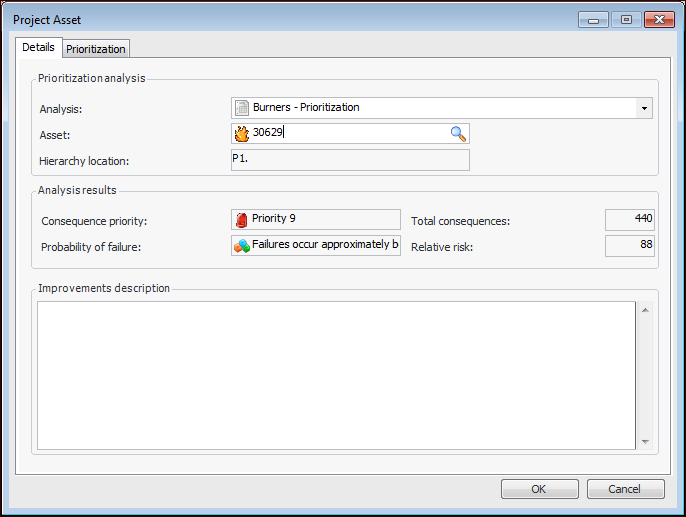Open the Analysis dropdown arrow
This screenshot has width=686, height=517.
point(644,108)
